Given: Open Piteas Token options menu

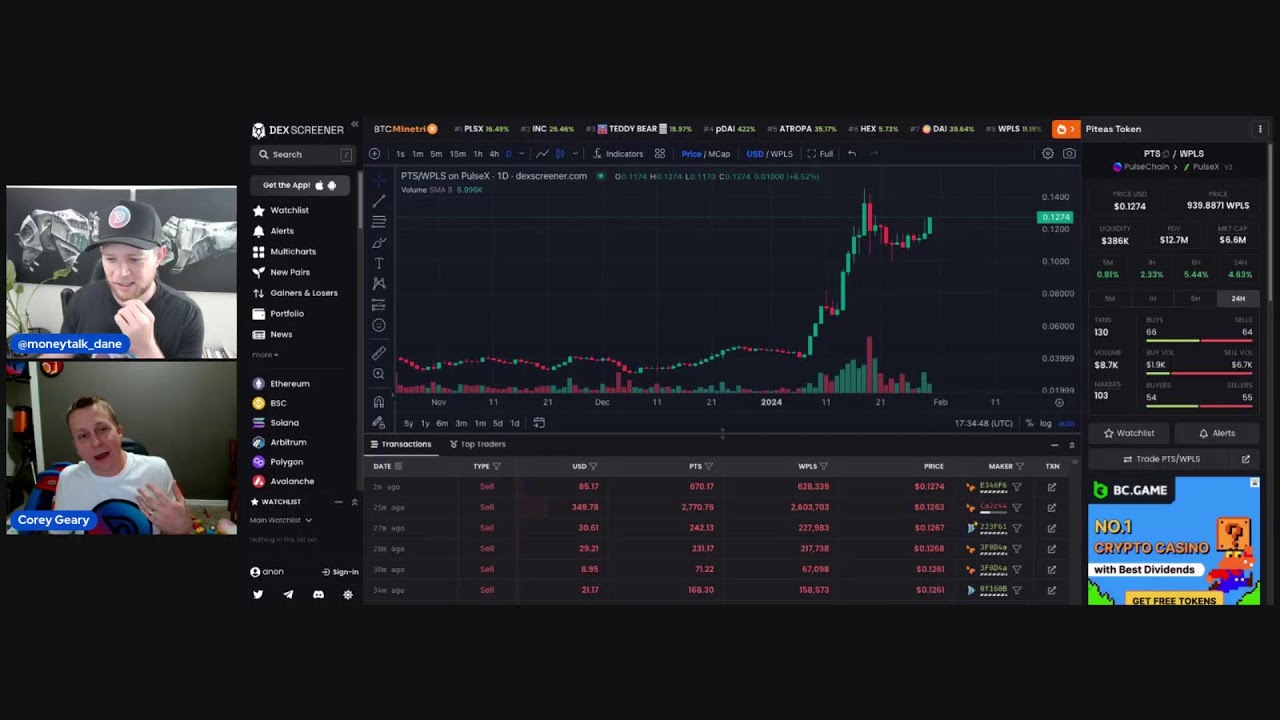Looking at the screenshot, I should coord(1260,129).
